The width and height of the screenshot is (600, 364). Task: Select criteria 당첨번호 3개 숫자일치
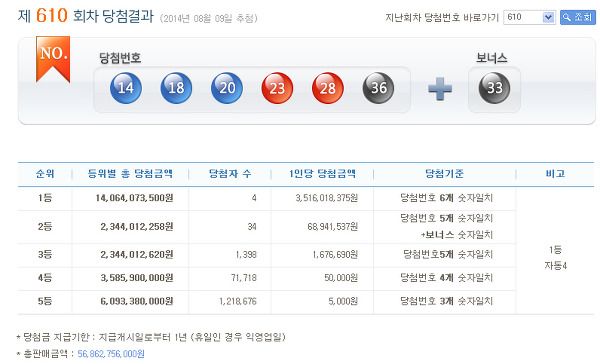(447, 301)
